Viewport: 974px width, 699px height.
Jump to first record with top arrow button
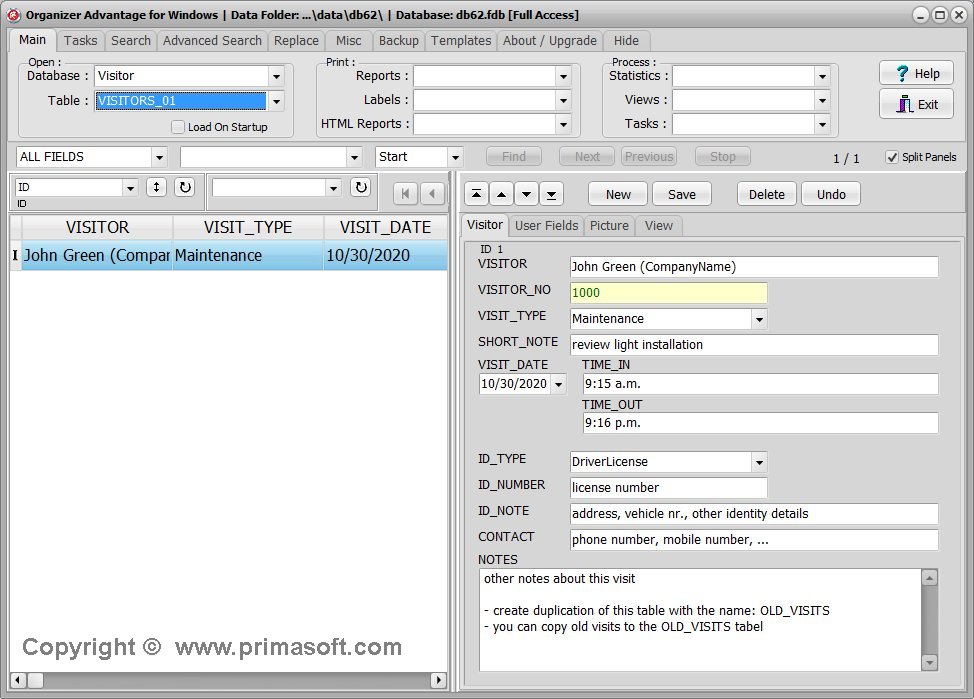(x=476, y=194)
